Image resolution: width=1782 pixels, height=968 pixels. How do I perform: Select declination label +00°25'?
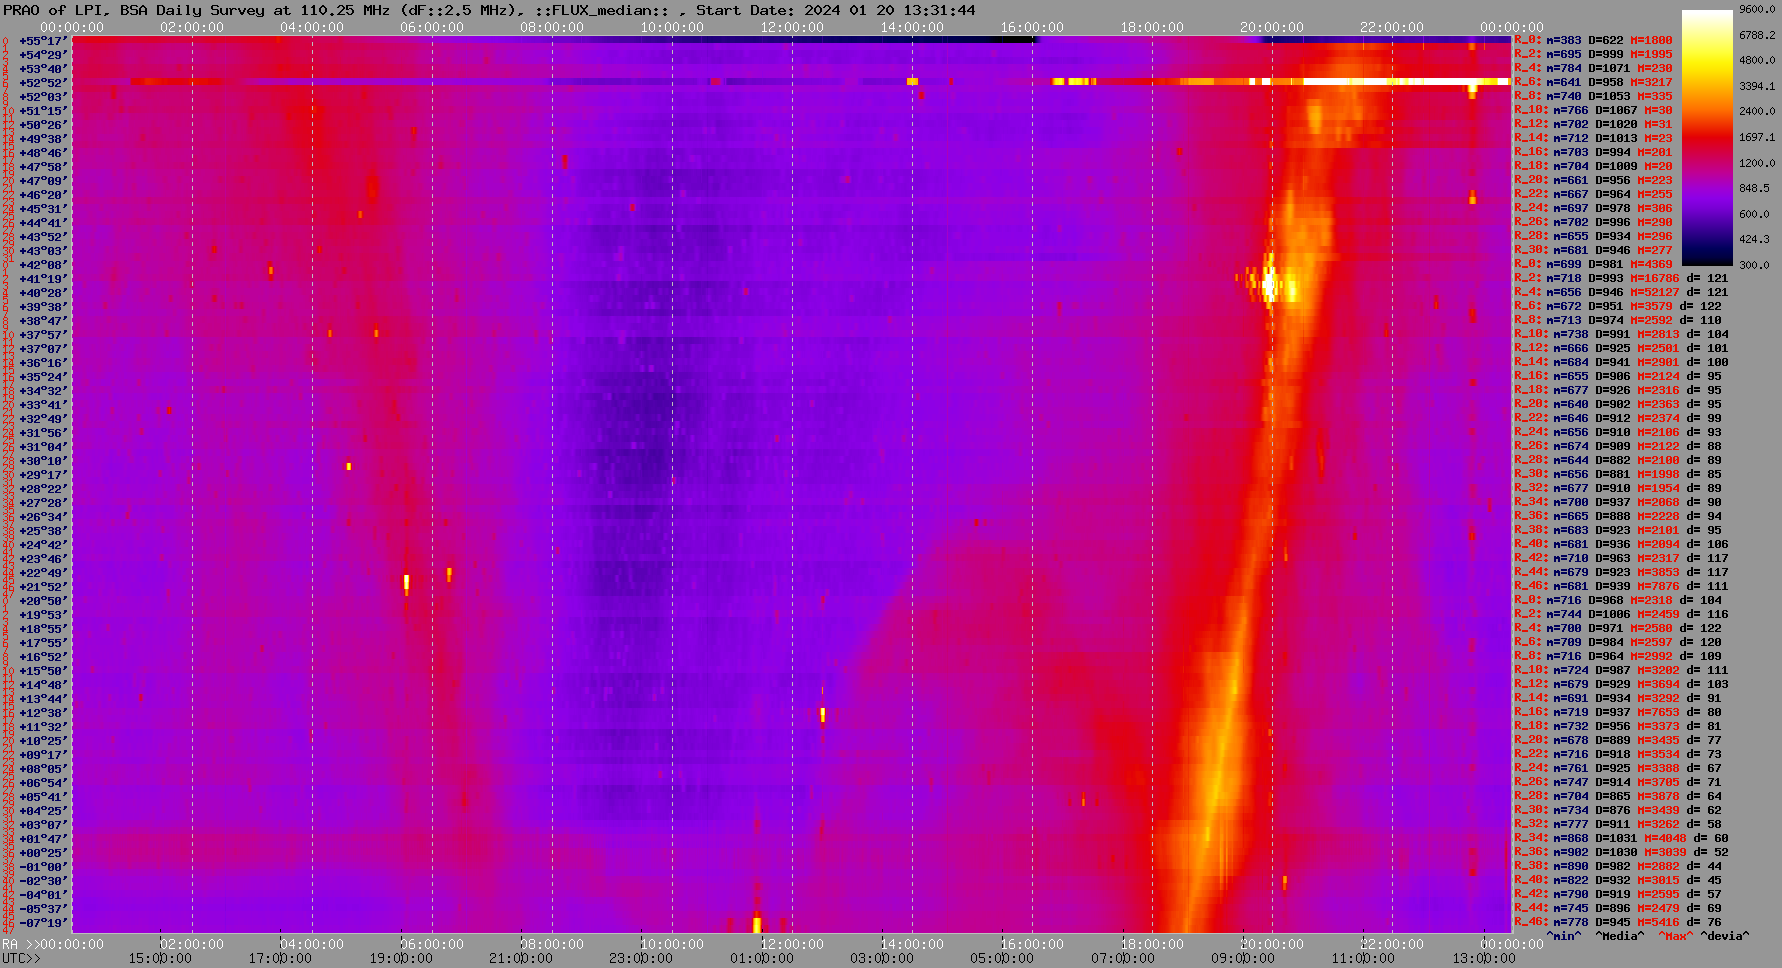43,852
